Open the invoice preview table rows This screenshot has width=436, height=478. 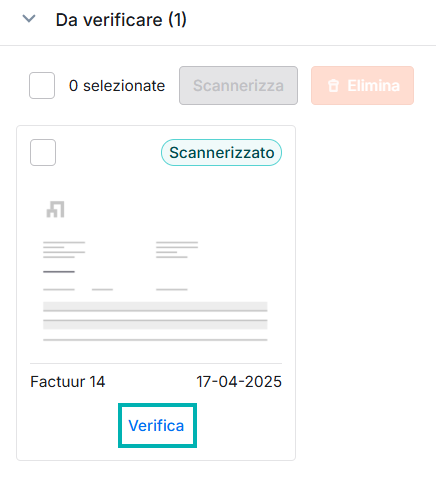point(155,316)
